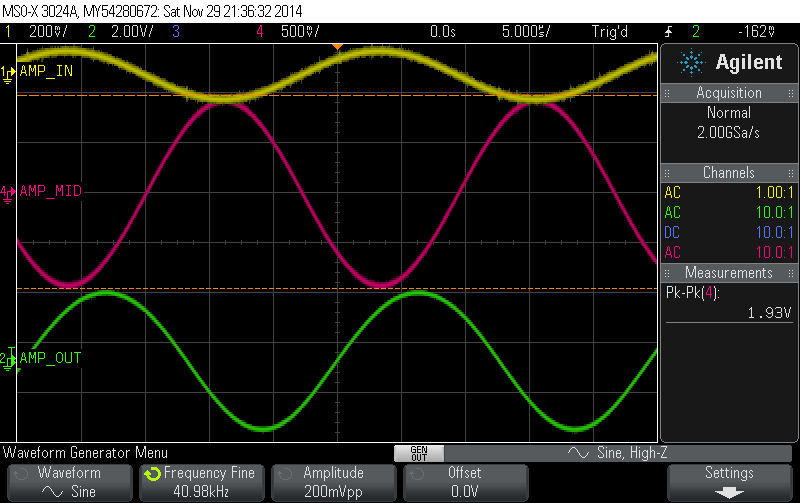Open the Acquisition panel header
Viewport: 800px width, 503px height.
(729, 93)
